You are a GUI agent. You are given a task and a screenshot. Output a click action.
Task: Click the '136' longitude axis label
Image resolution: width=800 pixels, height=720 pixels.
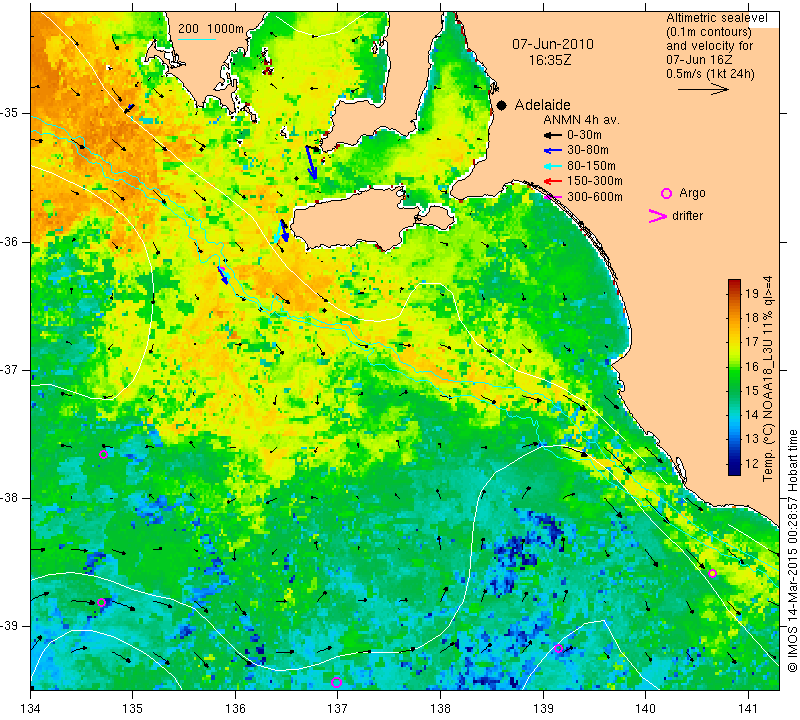click(236, 708)
